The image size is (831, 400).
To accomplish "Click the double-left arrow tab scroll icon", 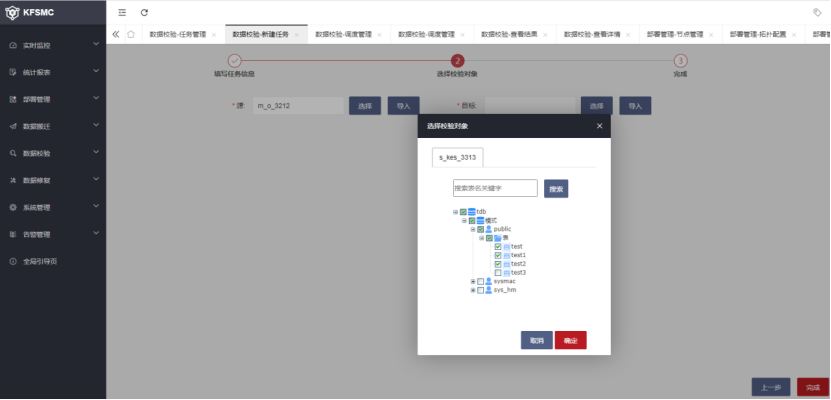I will click(116, 34).
